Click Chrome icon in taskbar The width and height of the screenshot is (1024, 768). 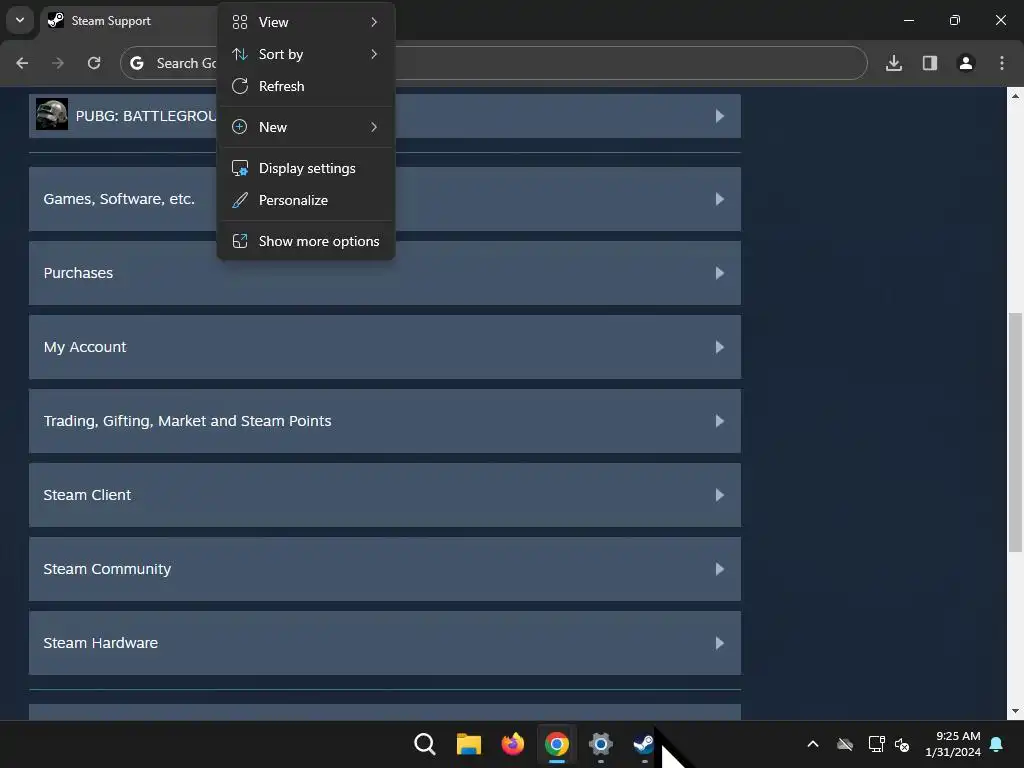pos(556,744)
